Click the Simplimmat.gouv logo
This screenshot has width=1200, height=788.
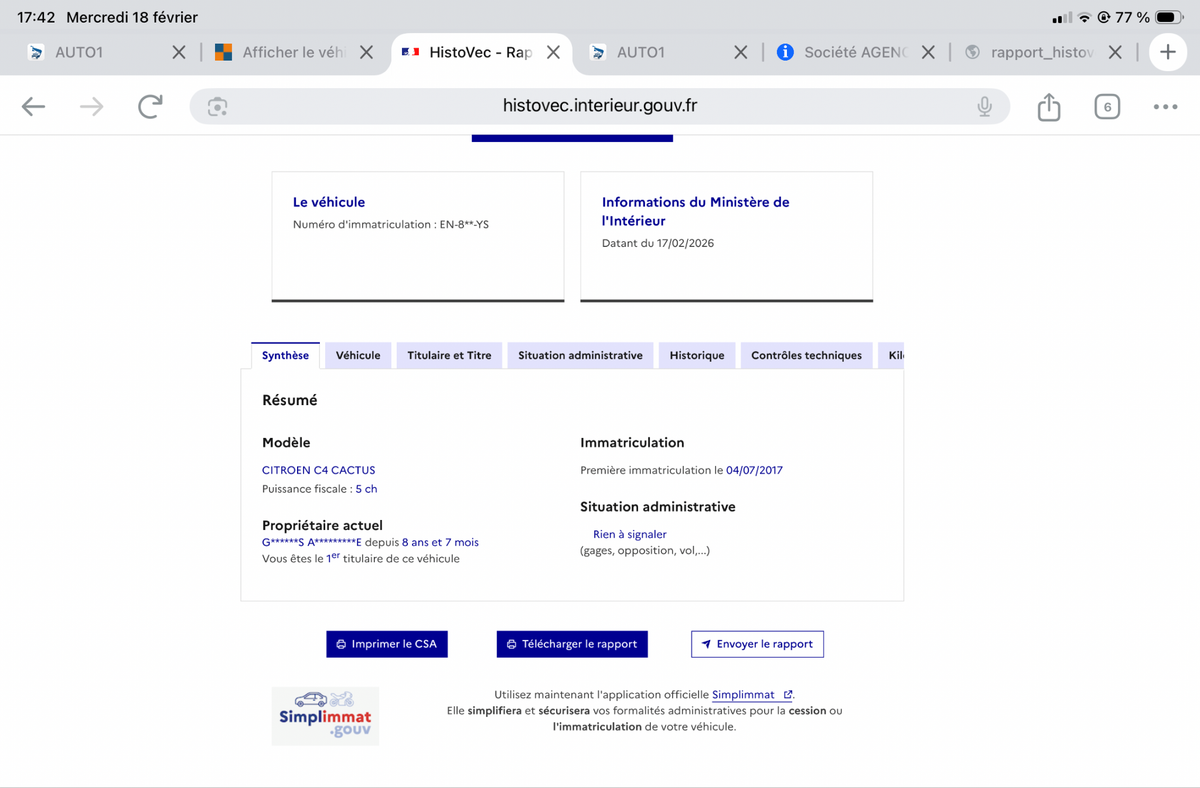pos(325,716)
